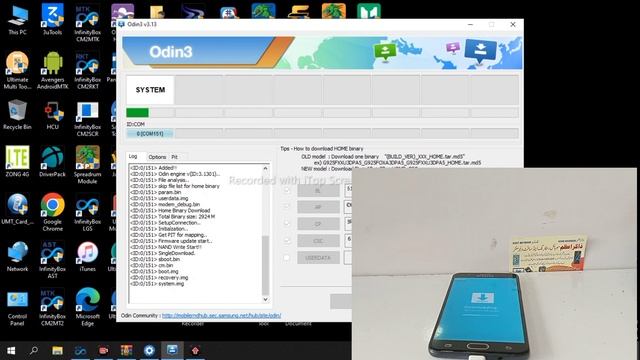The image size is (640, 360).
Task: Tick the AP file checkbox
Action: tap(287, 207)
